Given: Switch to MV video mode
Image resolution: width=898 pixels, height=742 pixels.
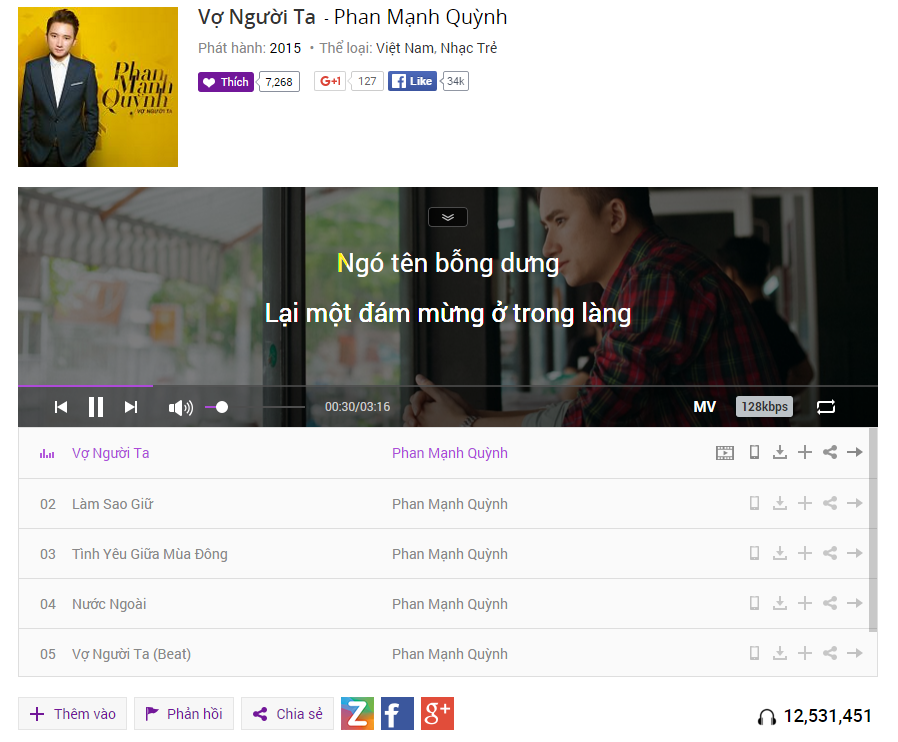Looking at the screenshot, I should point(704,406).
